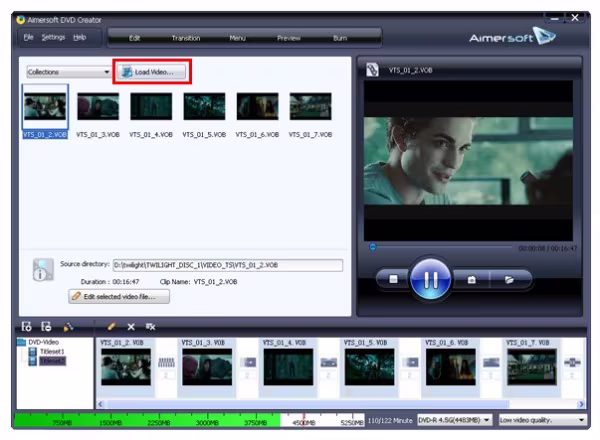
Task: Click the Duration 00:16:47 text
Action: click(110, 282)
